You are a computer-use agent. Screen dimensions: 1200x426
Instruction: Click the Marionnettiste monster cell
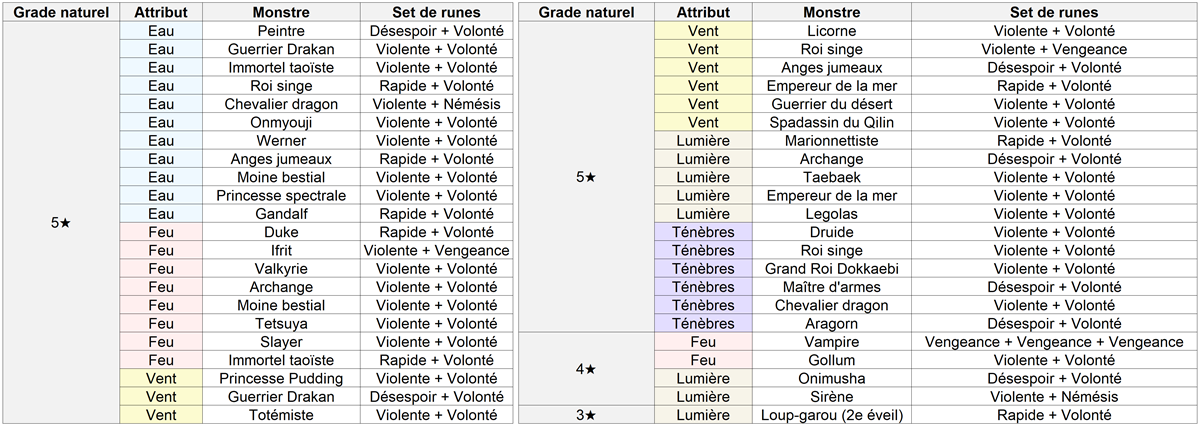831,141
